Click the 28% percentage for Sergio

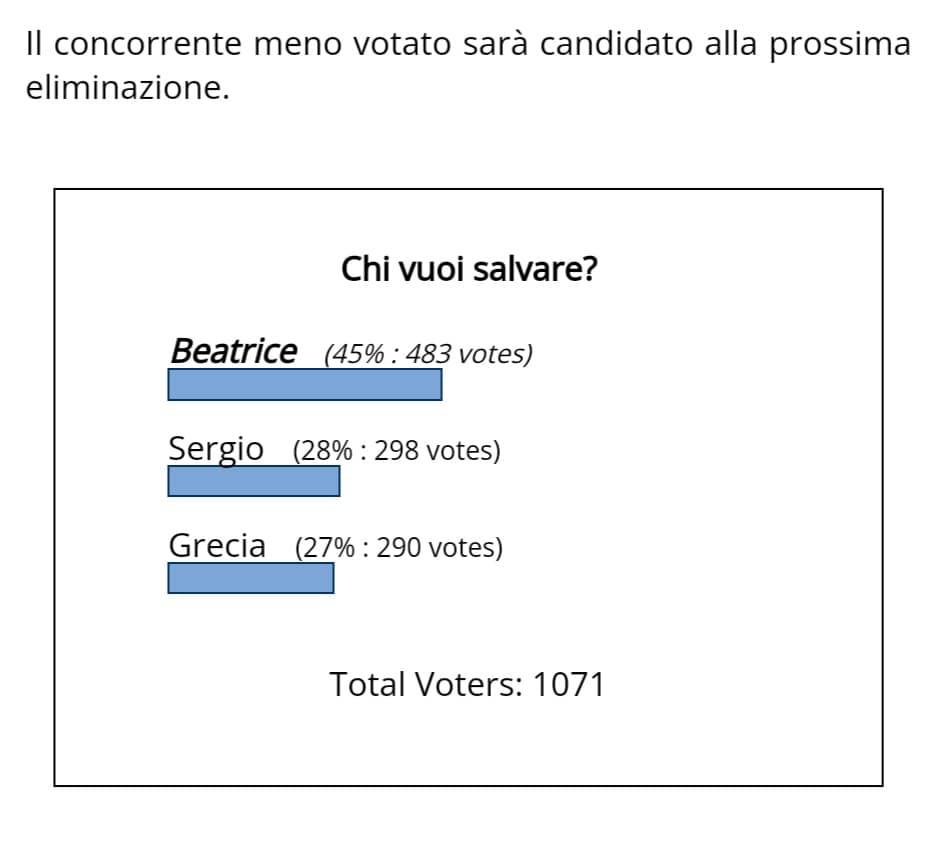[326, 451]
